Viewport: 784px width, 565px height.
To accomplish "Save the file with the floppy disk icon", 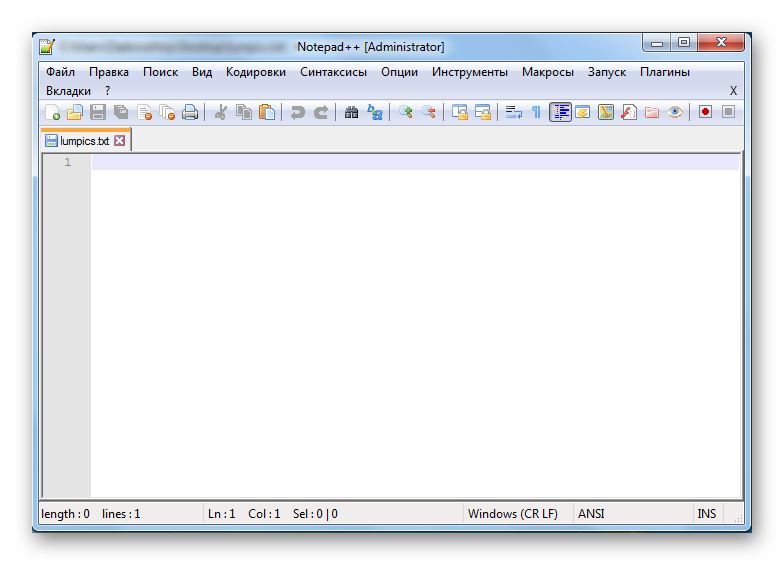I will tap(98, 112).
